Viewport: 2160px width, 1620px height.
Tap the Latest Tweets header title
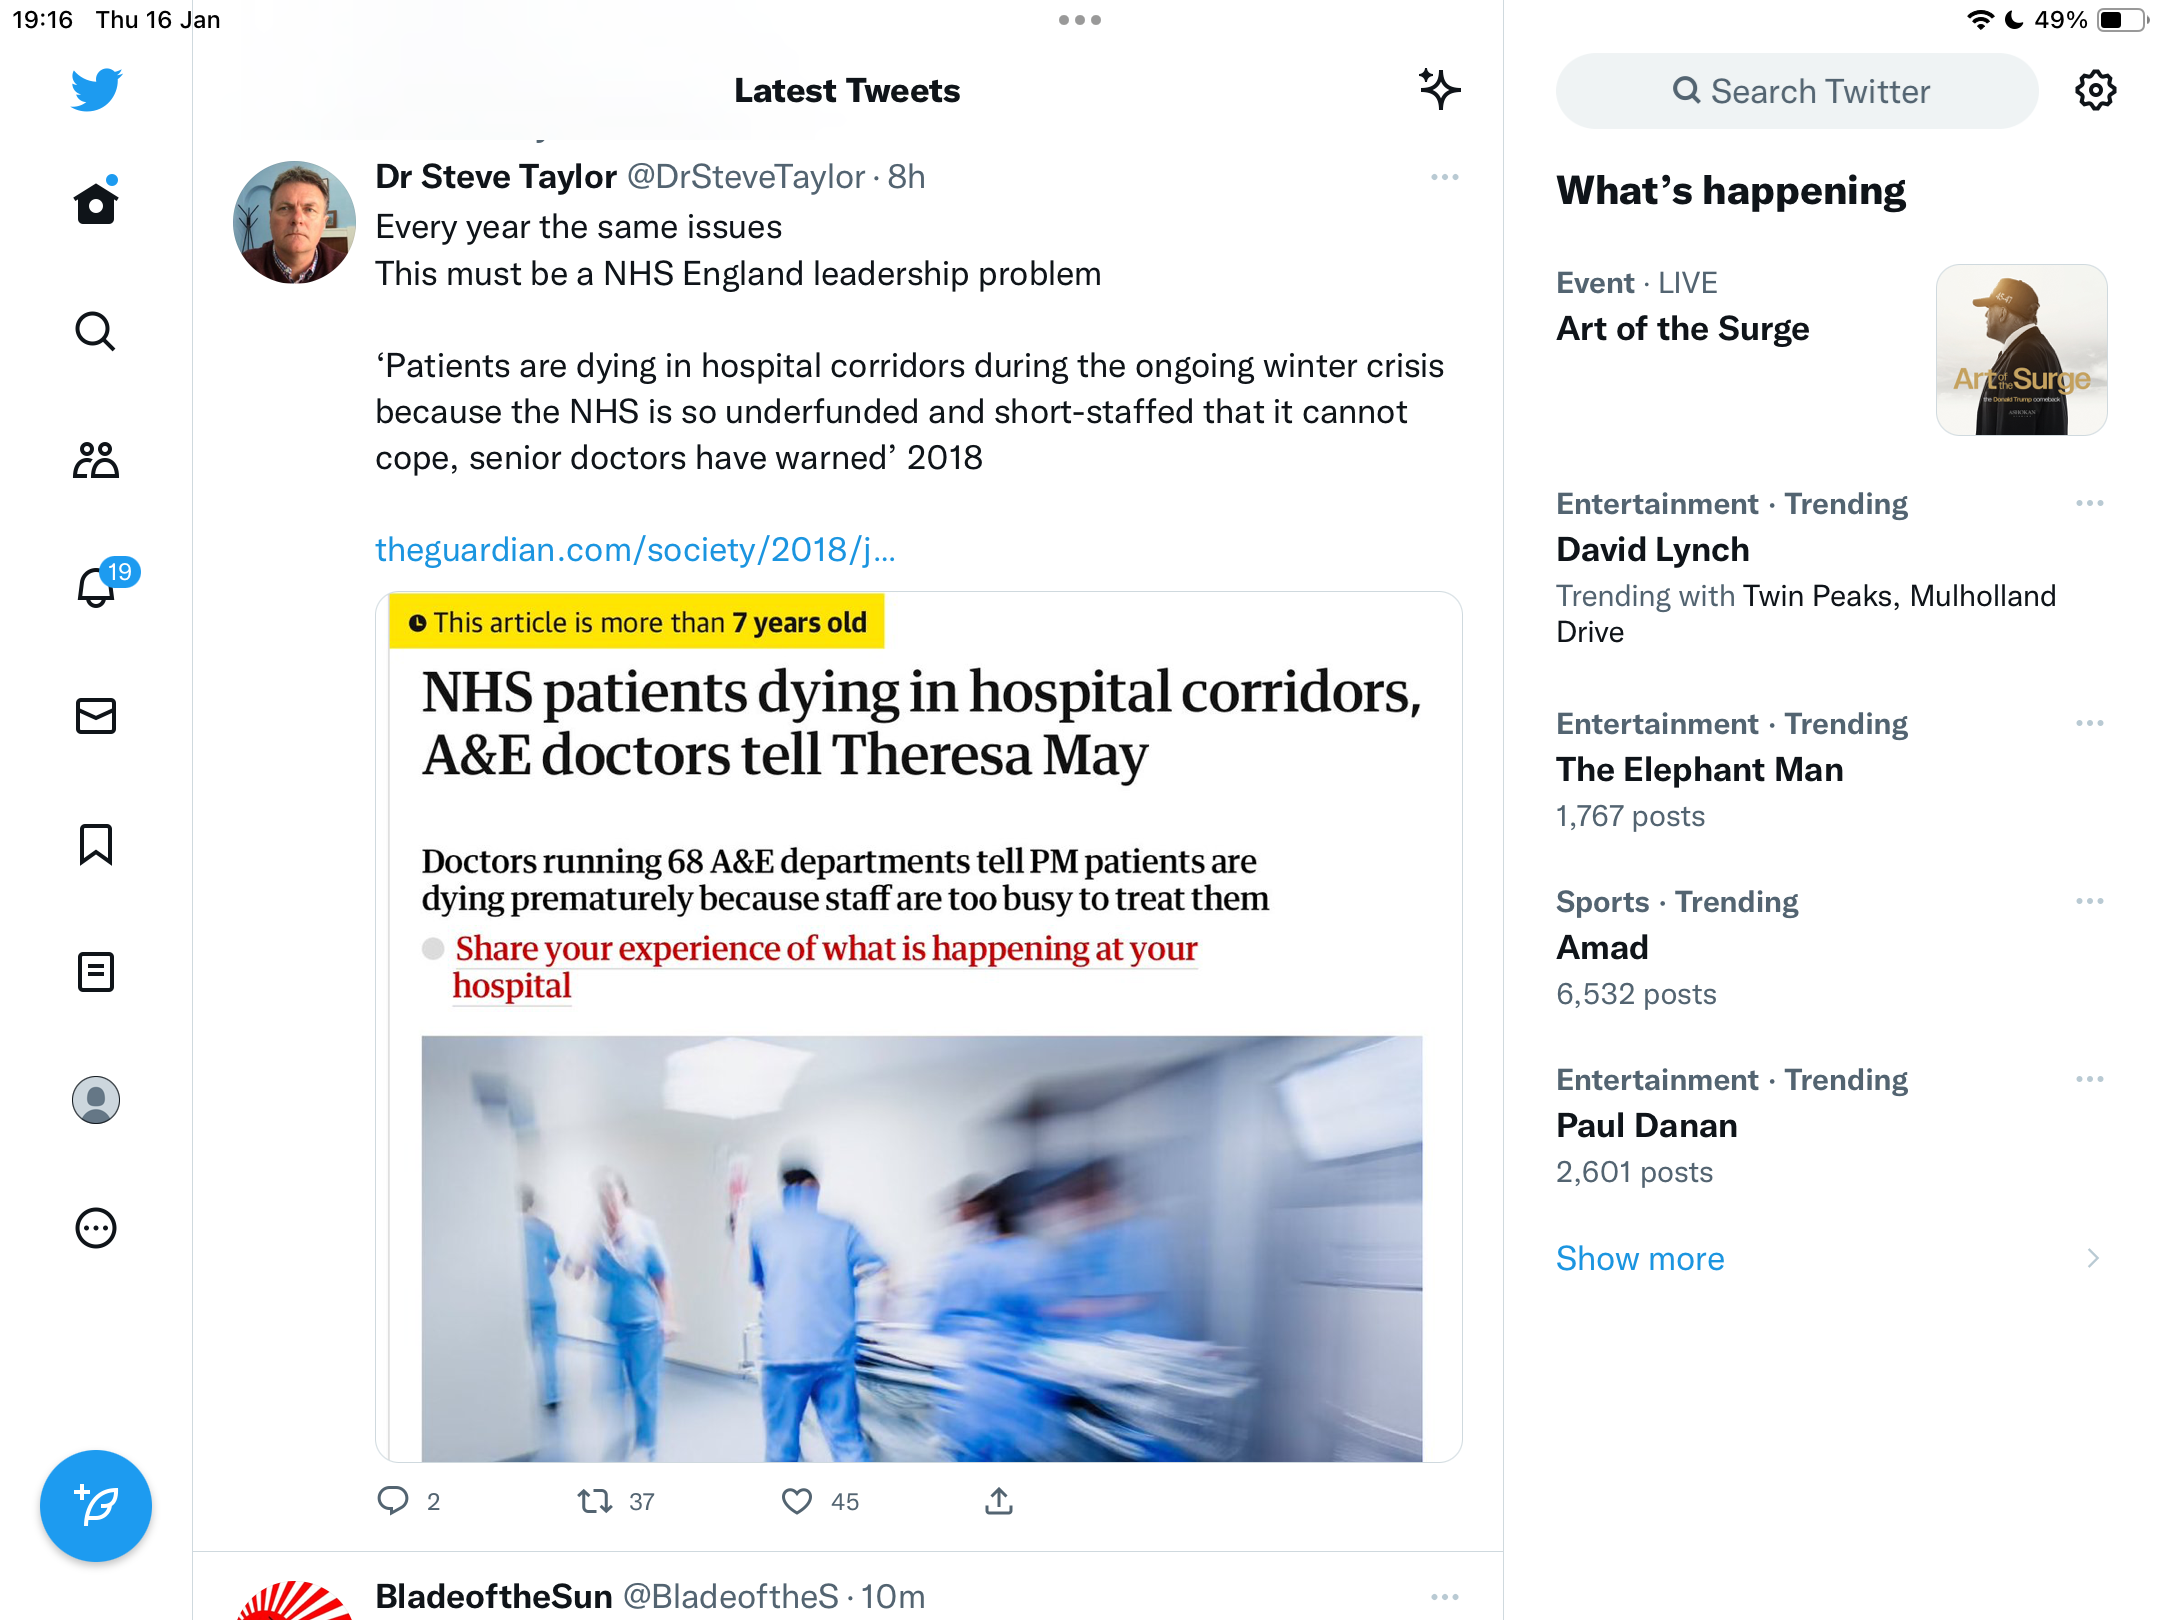point(847,91)
